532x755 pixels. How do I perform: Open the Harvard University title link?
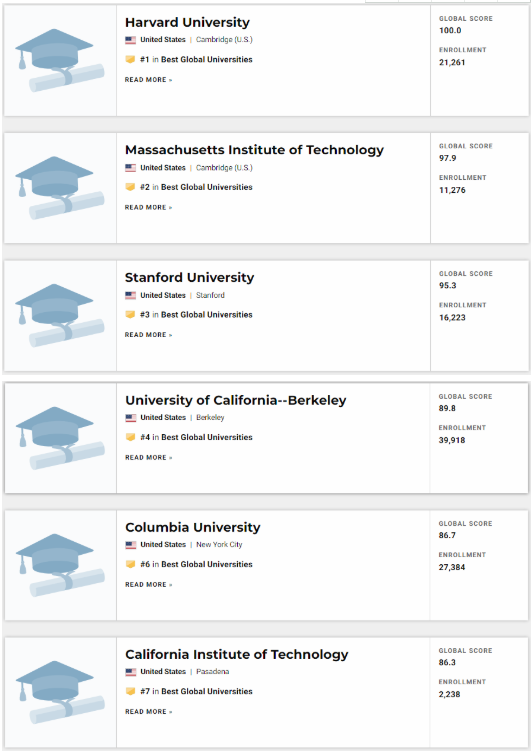point(187,23)
